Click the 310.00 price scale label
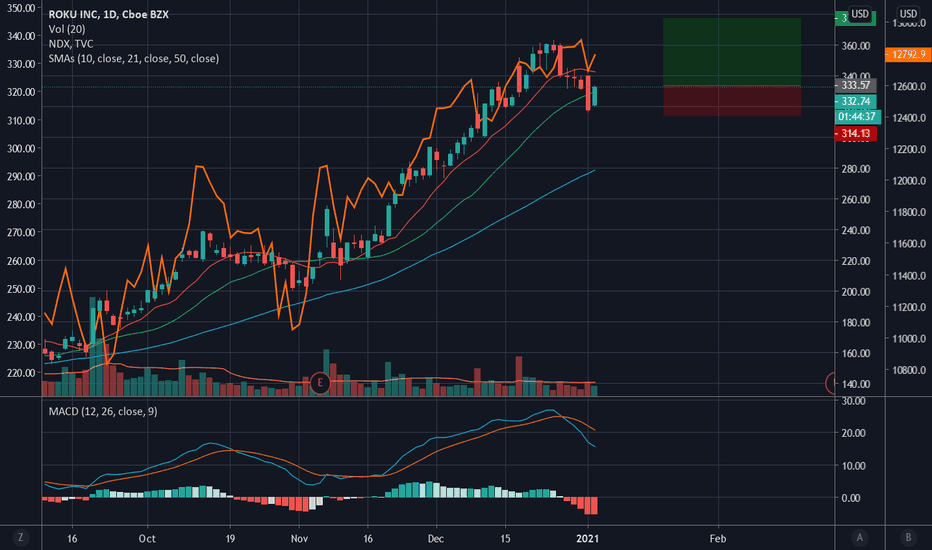This screenshot has width=932, height=550. coord(21,121)
